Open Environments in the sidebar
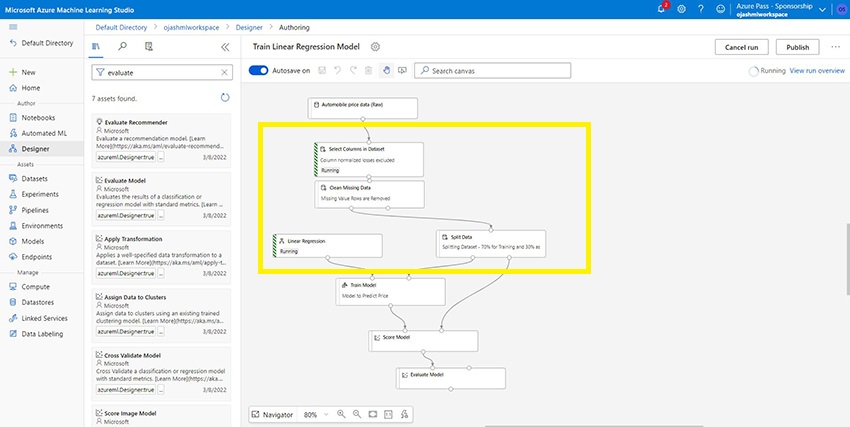This screenshot has width=850, height=427. [36, 226]
